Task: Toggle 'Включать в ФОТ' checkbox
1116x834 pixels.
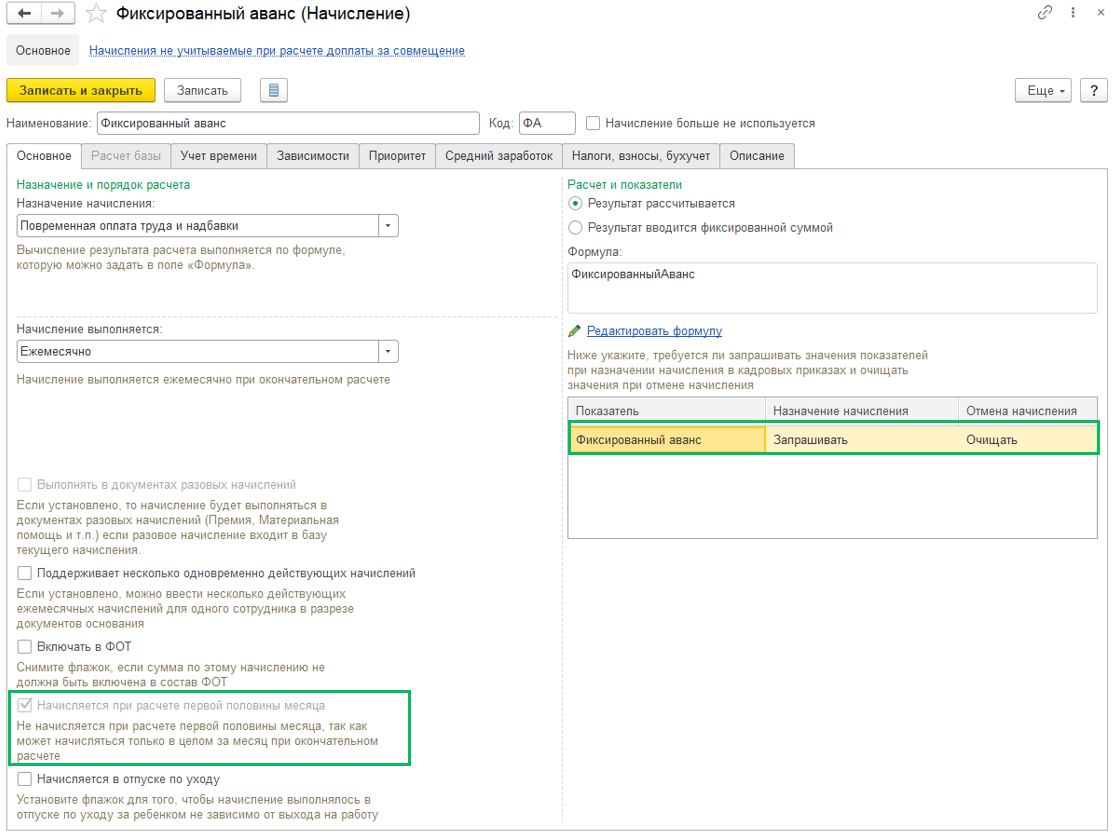Action: pos(24,646)
